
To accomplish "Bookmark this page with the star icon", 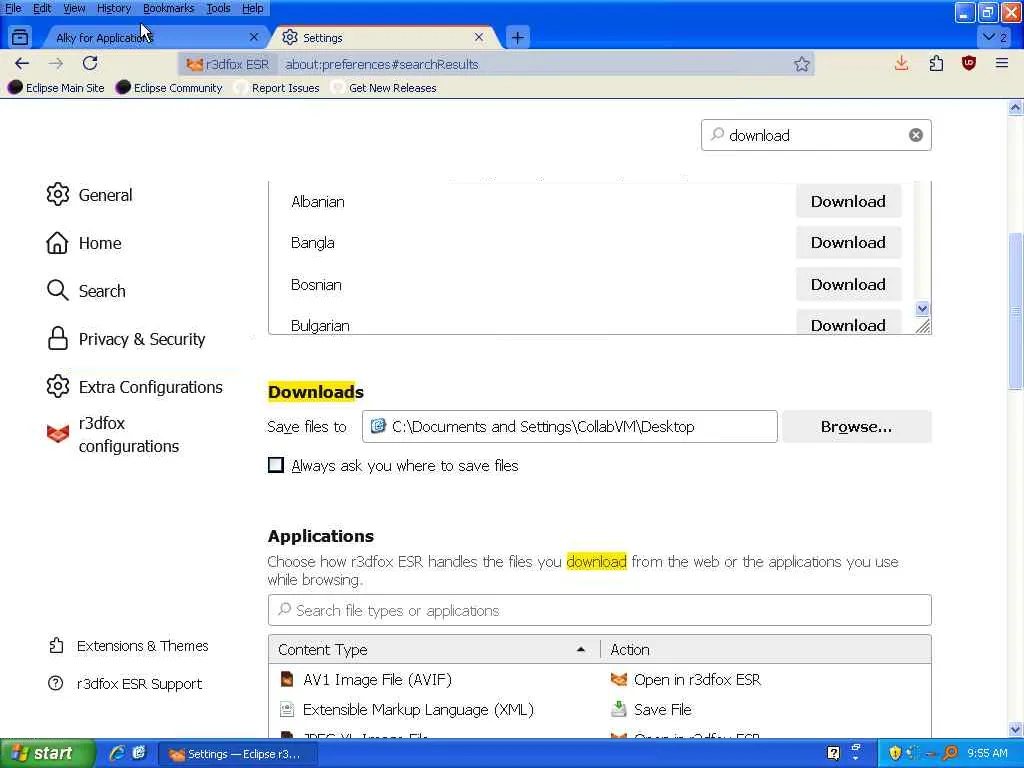I will [802, 64].
